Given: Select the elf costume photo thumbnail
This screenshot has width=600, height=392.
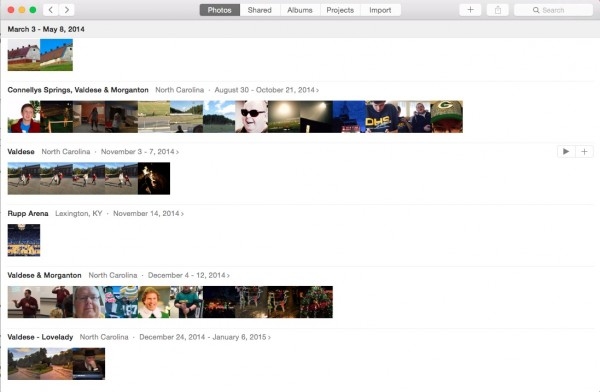Looking at the screenshot, I should [x=154, y=302].
